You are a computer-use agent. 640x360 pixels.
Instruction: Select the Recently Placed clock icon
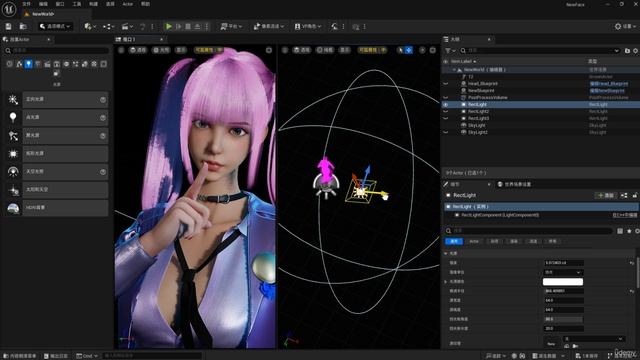[9, 64]
